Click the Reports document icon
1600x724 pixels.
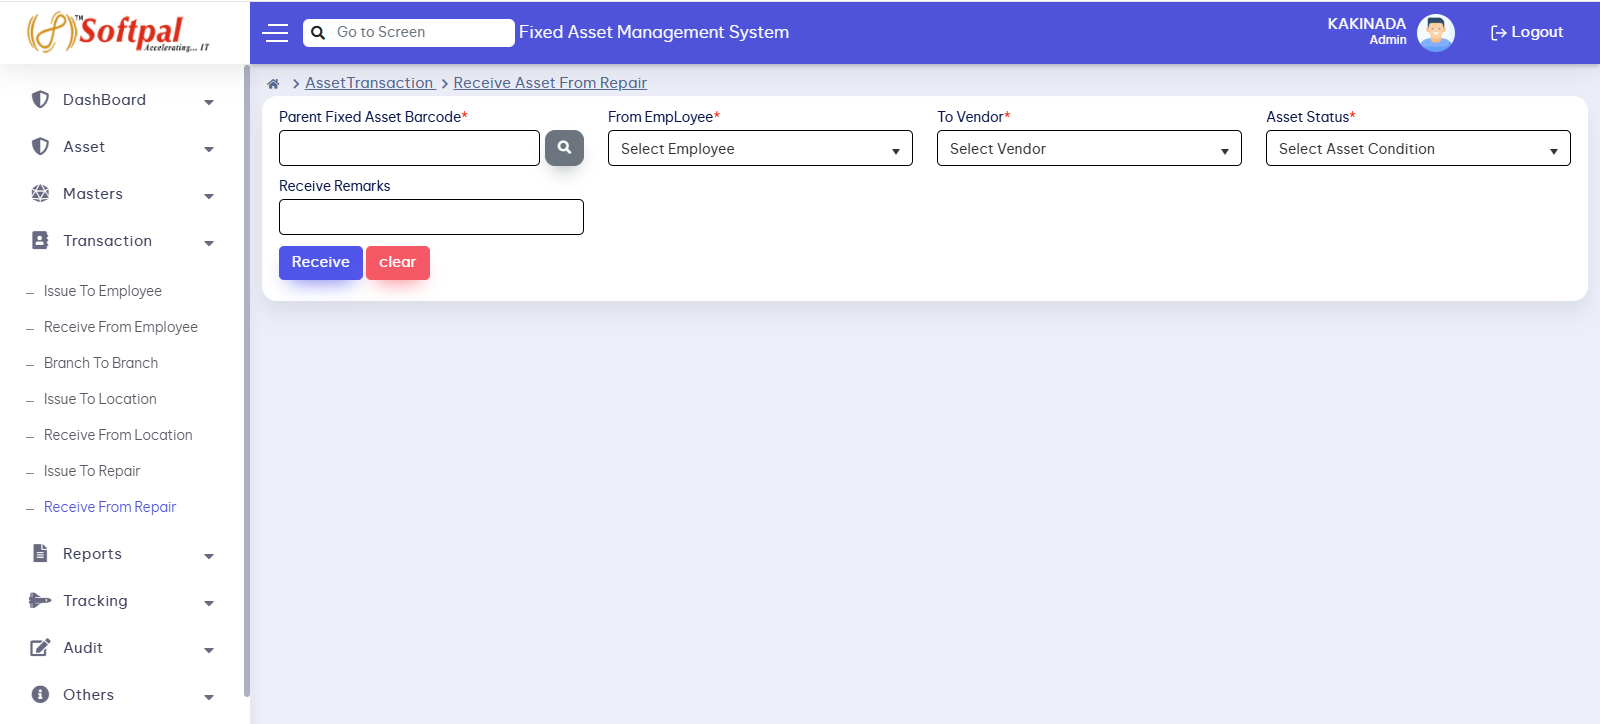[x=40, y=554]
